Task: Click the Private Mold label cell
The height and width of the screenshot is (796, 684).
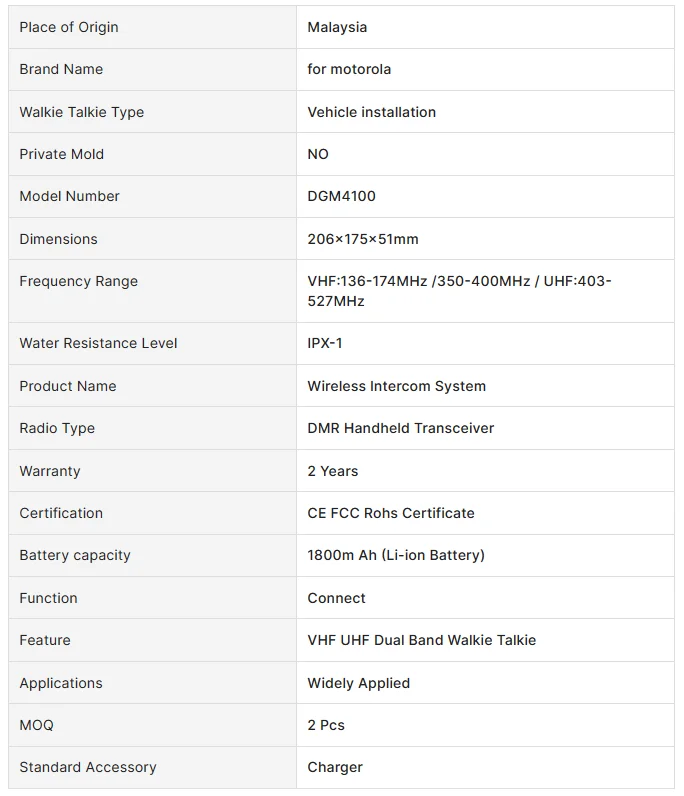Action: click(x=62, y=154)
